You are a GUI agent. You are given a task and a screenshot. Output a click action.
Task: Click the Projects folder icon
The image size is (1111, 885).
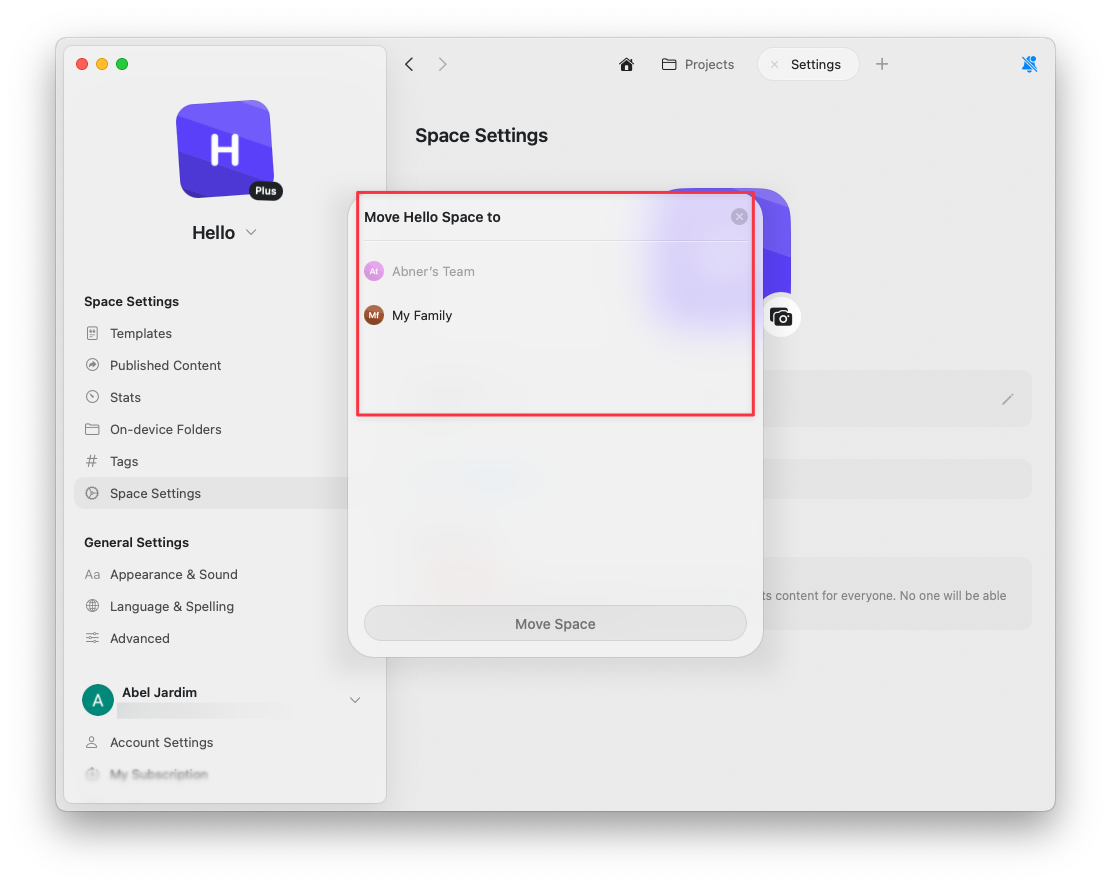click(x=669, y=64)
